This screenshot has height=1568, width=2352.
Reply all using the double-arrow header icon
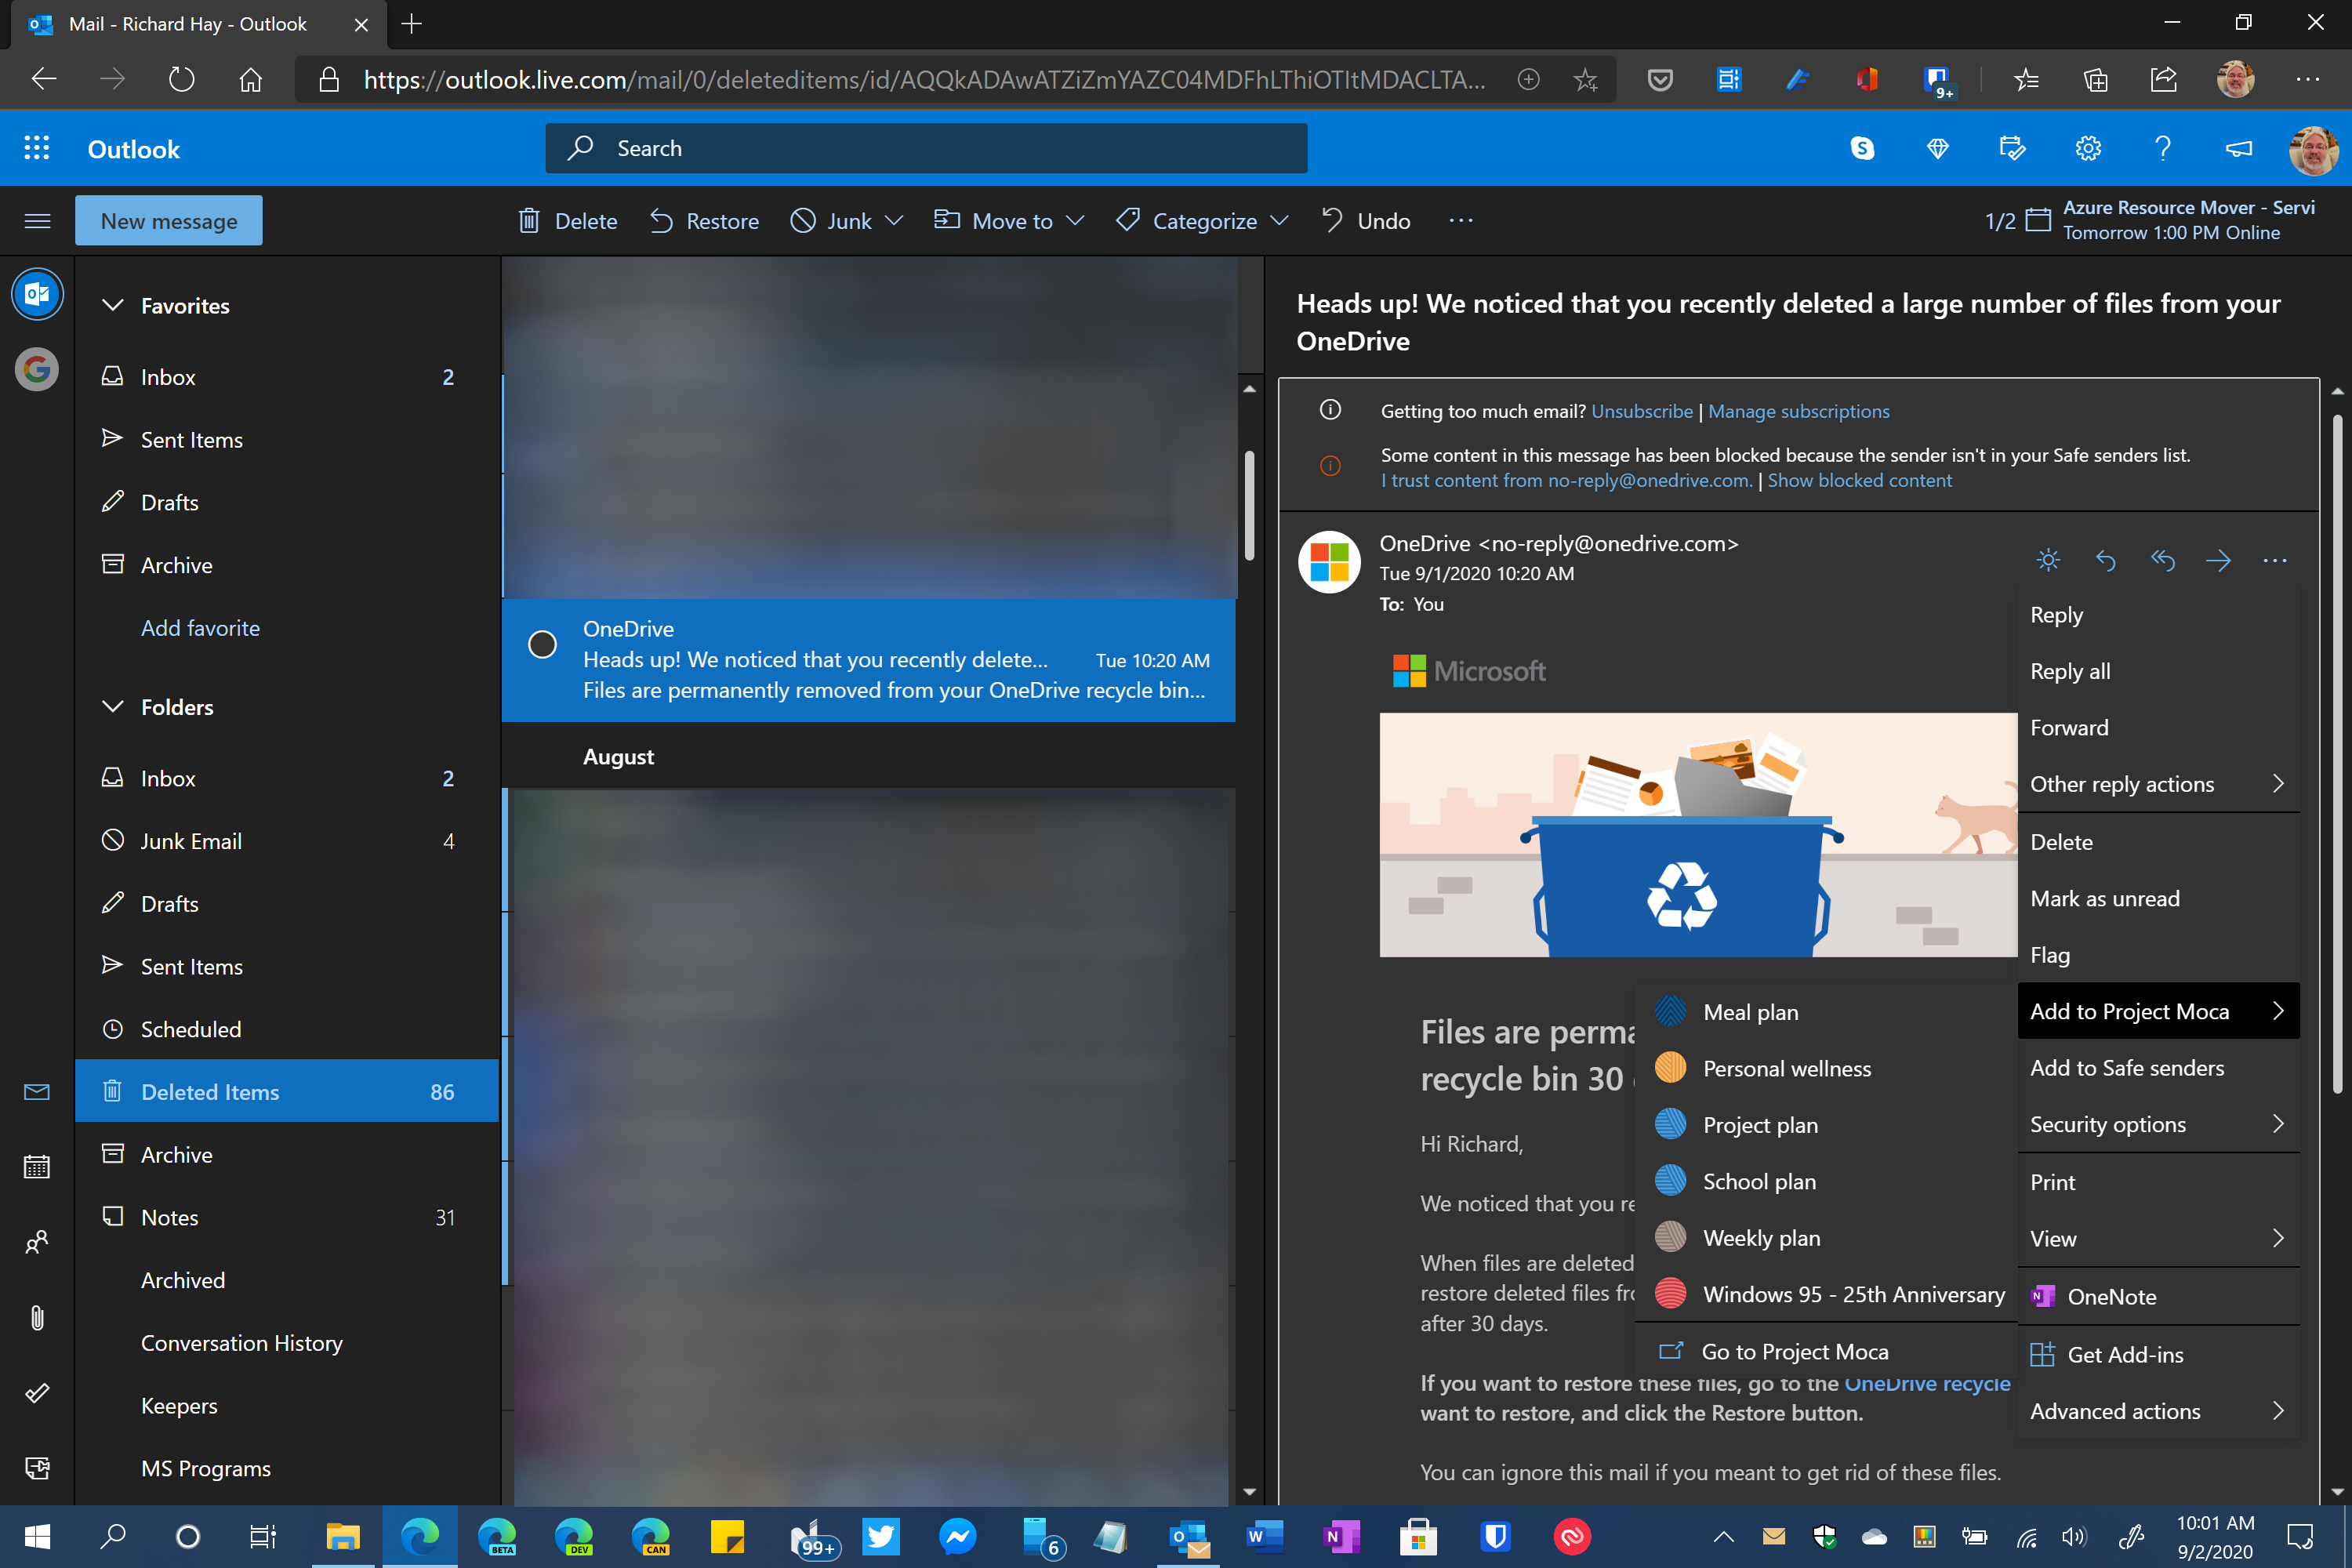2162,560
